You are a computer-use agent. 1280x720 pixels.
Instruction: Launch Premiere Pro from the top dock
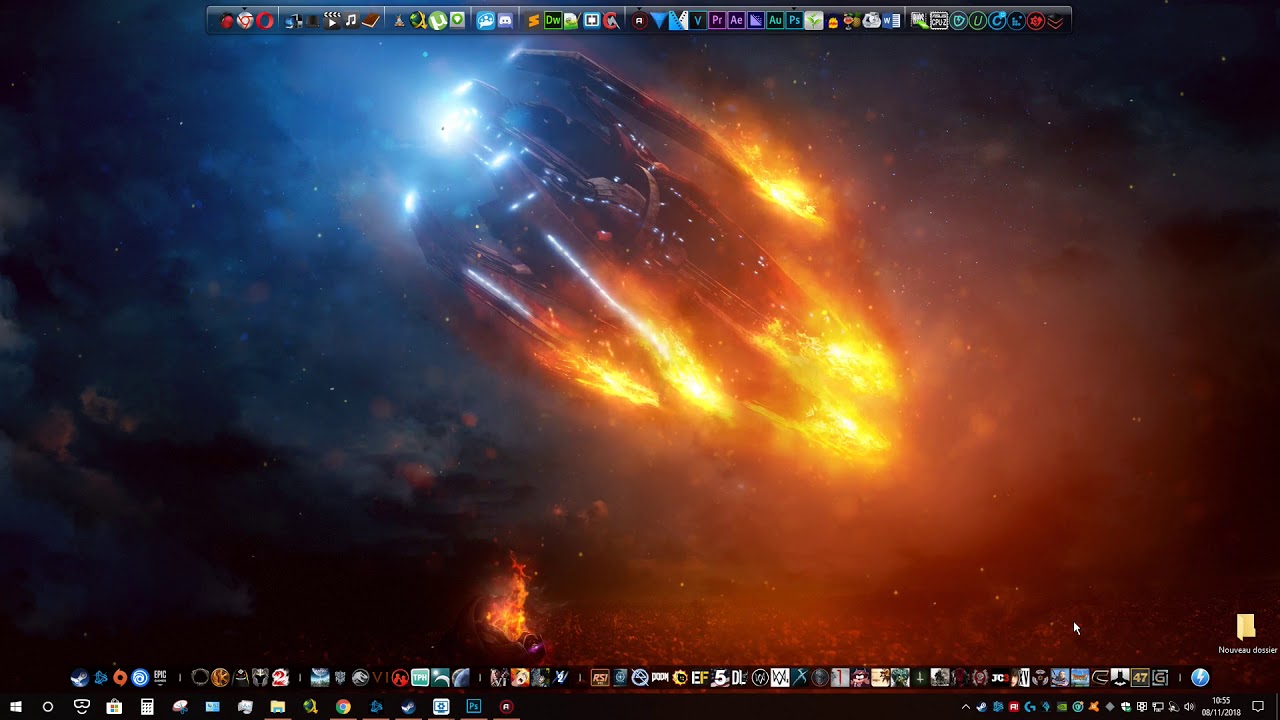[x=717, y=20]
